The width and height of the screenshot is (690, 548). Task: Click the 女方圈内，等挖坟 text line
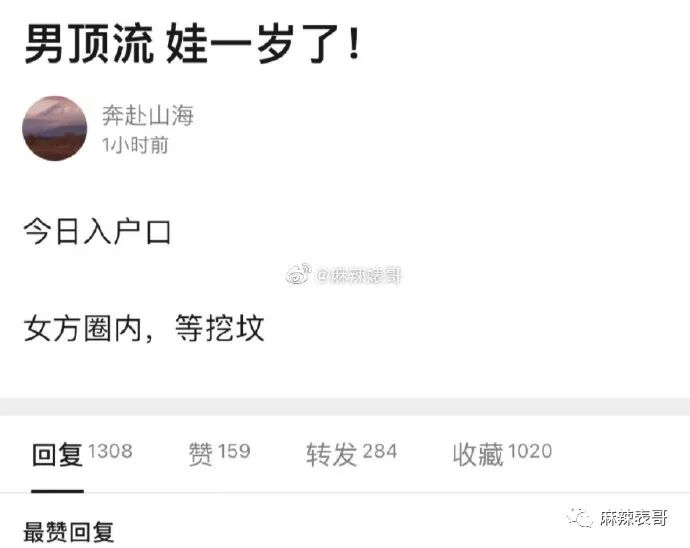(x=144, y=328)
